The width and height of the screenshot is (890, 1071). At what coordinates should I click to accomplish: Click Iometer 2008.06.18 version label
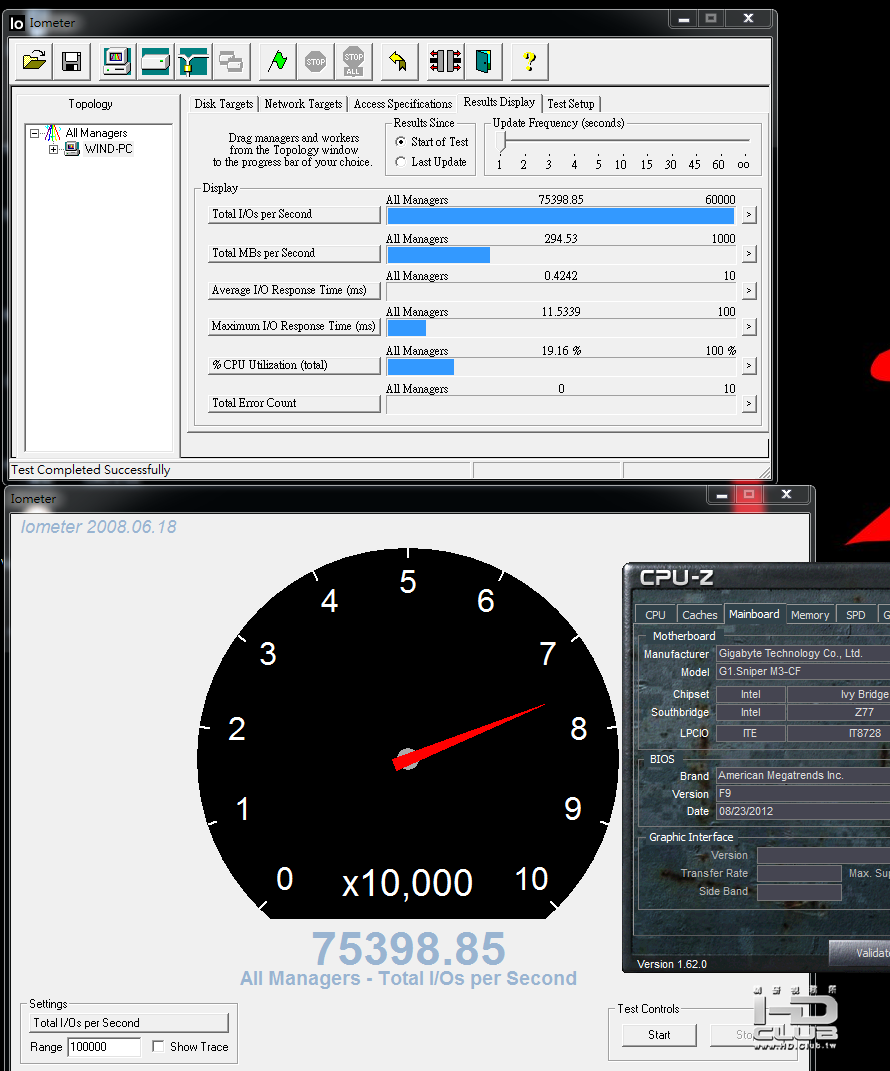(98, 527)
